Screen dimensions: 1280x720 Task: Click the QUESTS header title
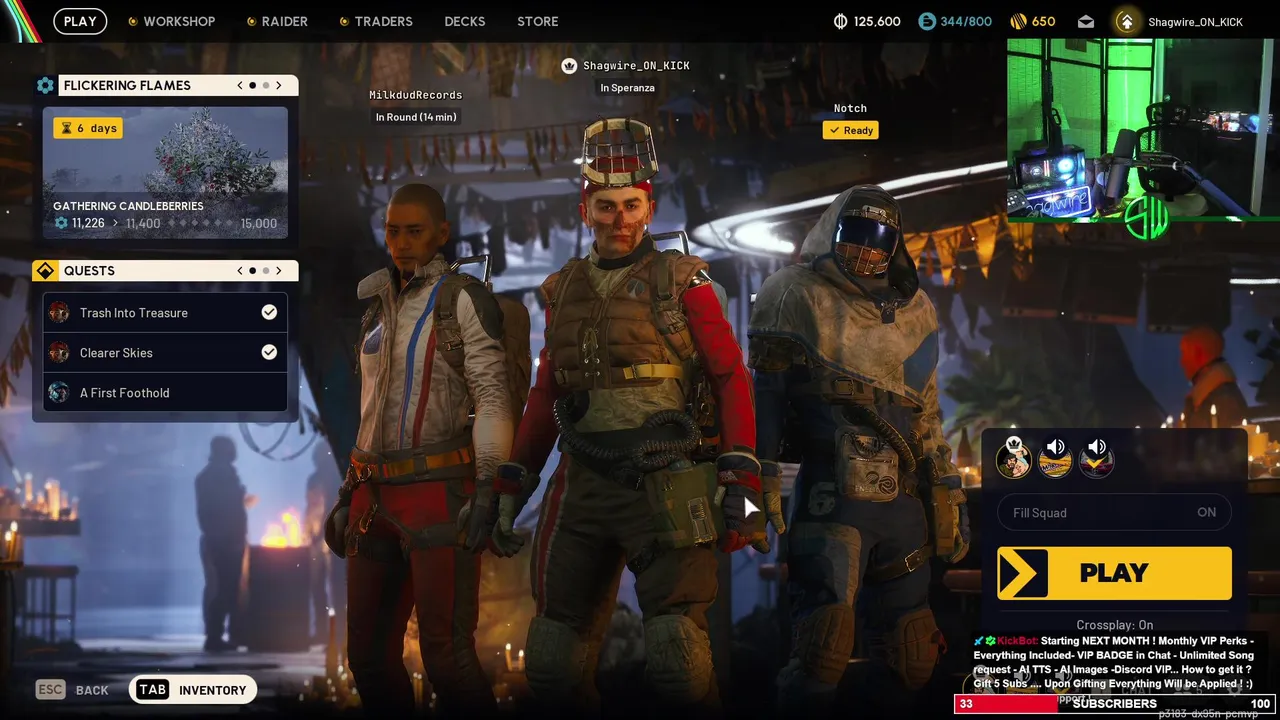[x=89, y=271]
